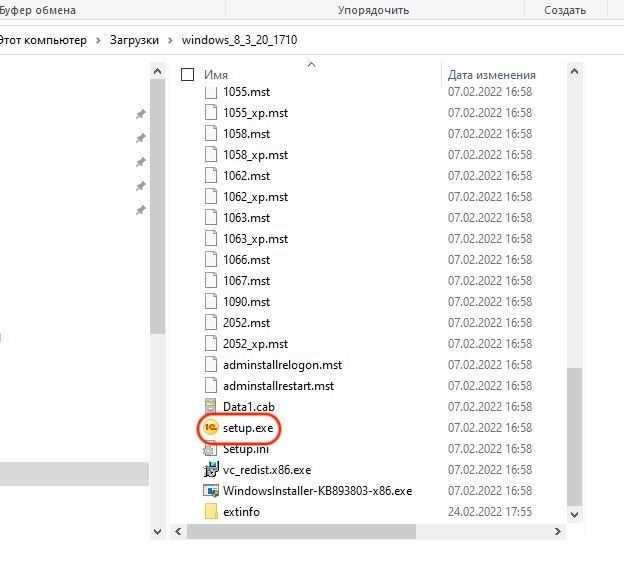
Task: Select the file name adminstallrelogon.mst
Action: click(x=283, y=365)
